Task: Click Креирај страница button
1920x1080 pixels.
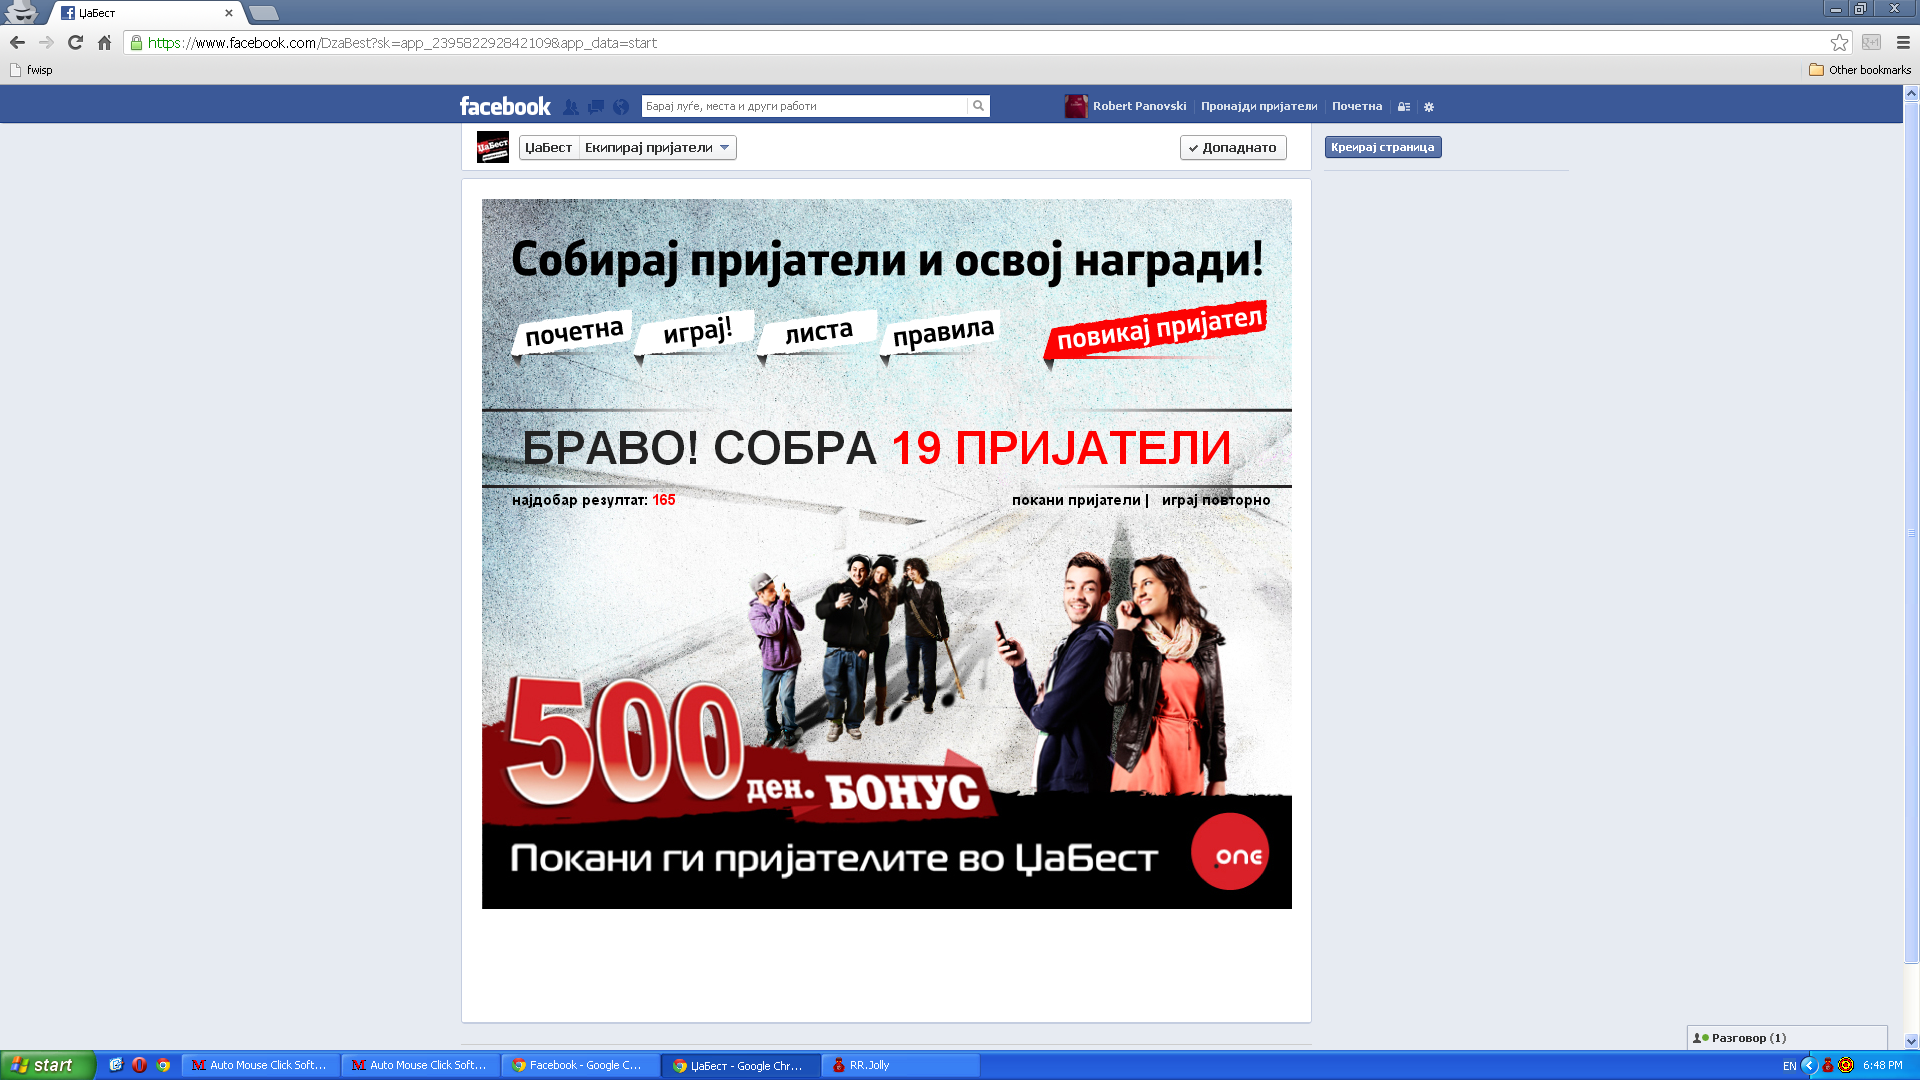Action: 1383,147
